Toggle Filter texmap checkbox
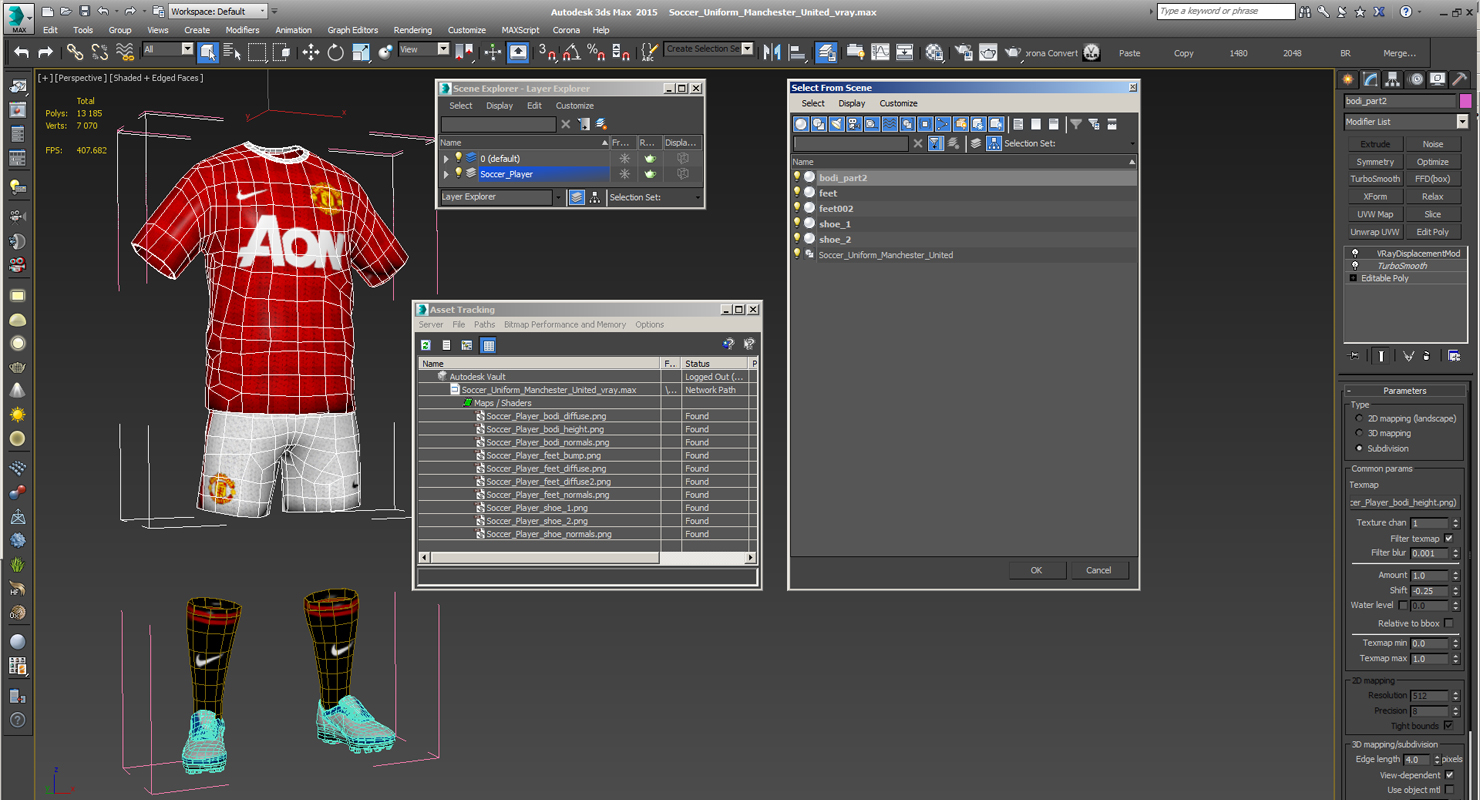This screenshot has width=1480, height=800. [x=1448, y=538]
